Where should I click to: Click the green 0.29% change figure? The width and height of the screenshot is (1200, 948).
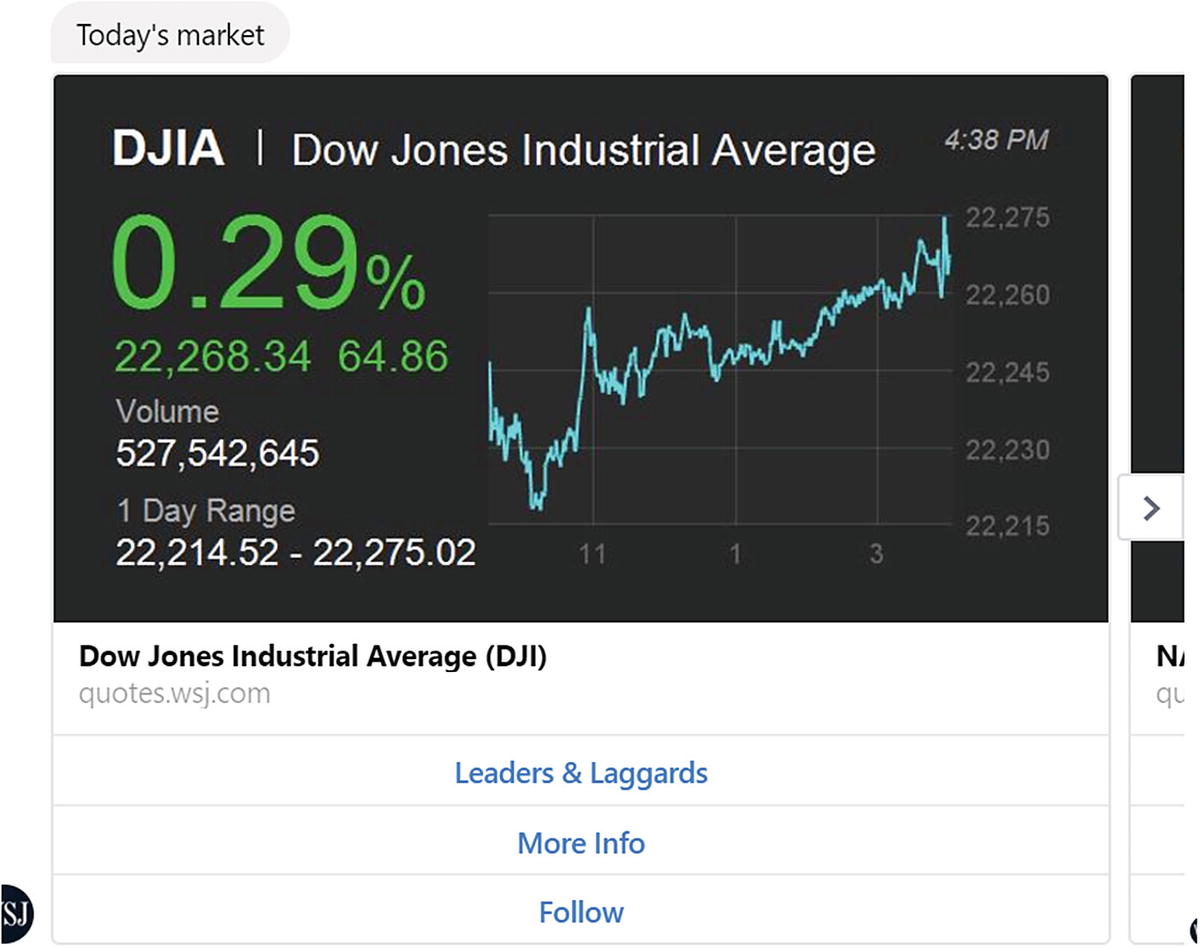click(268, 264)
